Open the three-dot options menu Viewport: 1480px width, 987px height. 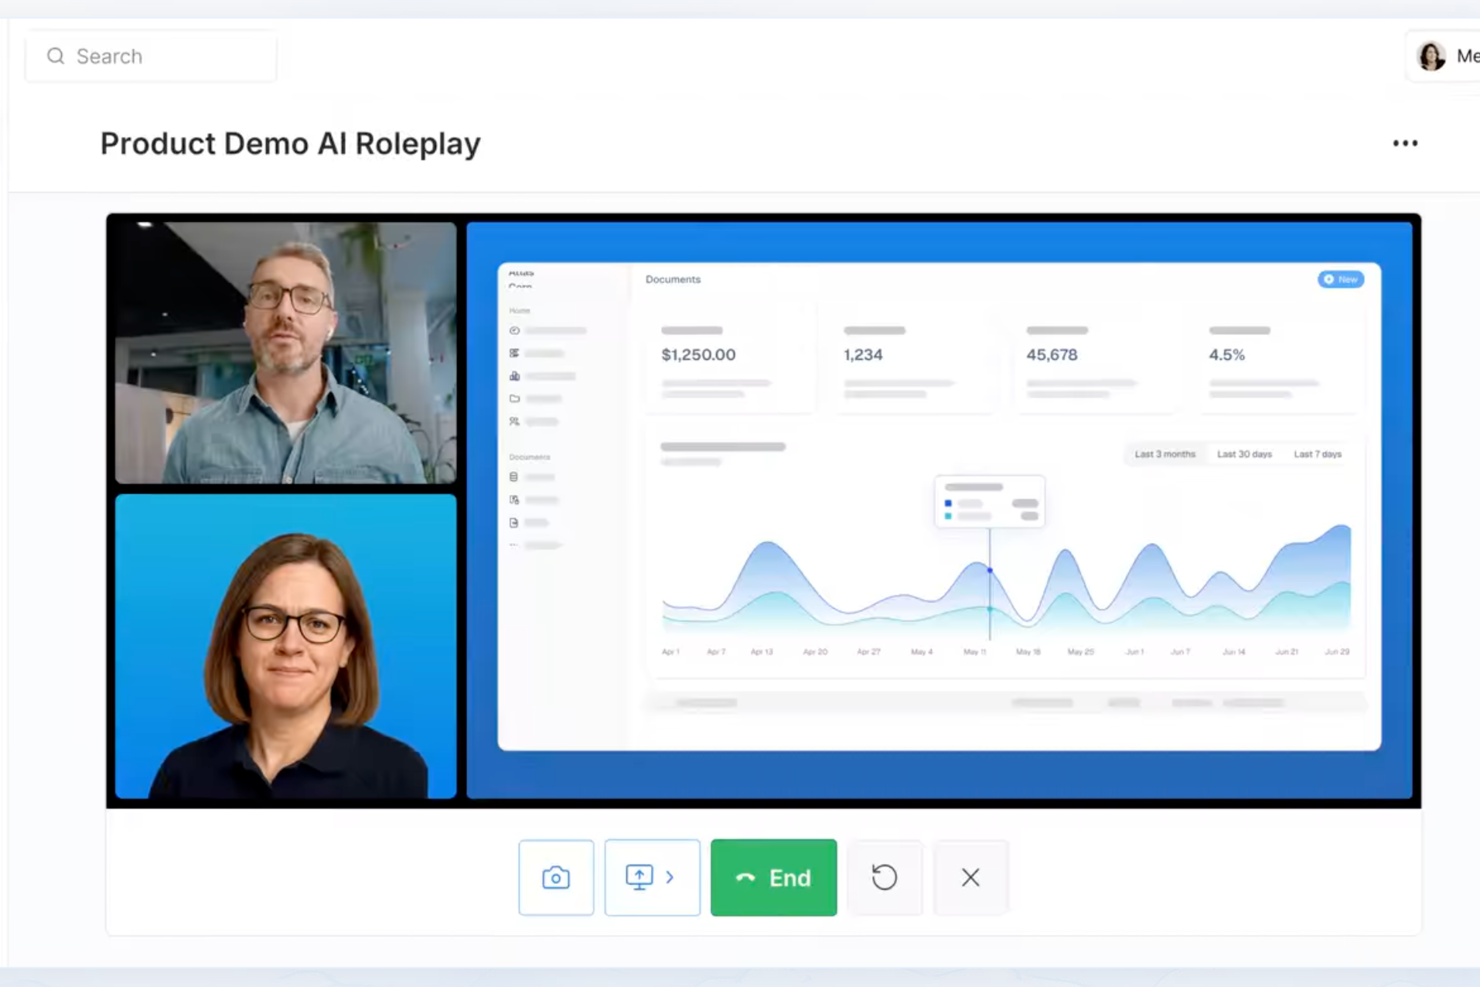[1405, 143]
